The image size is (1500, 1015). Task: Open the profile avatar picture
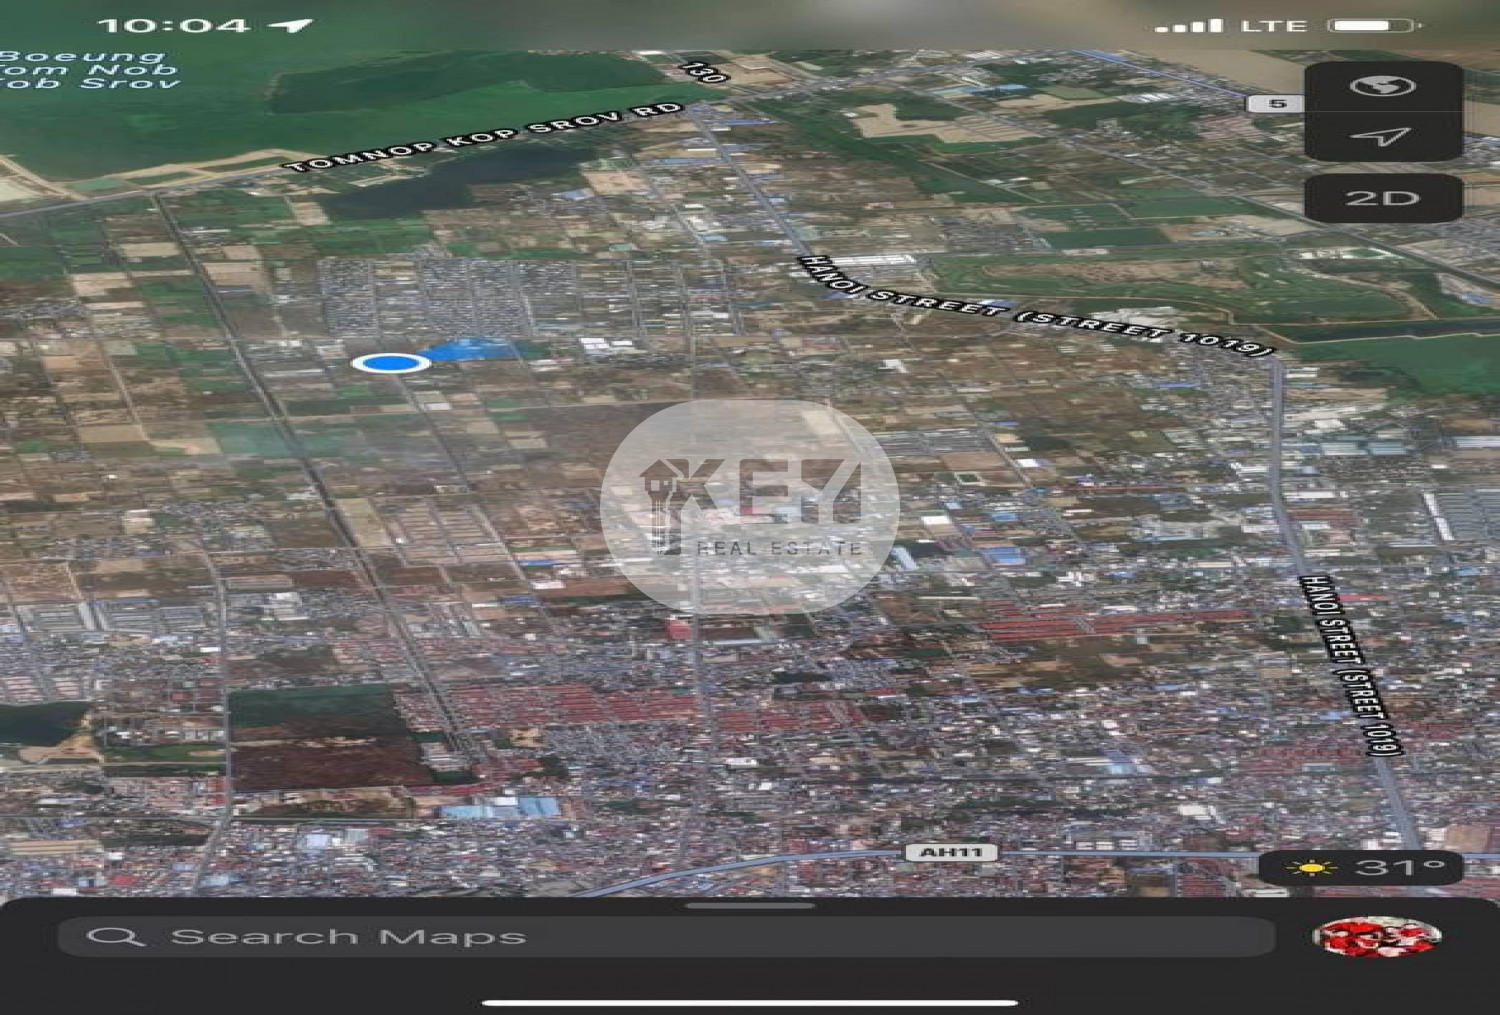[x=1376, y=937]
